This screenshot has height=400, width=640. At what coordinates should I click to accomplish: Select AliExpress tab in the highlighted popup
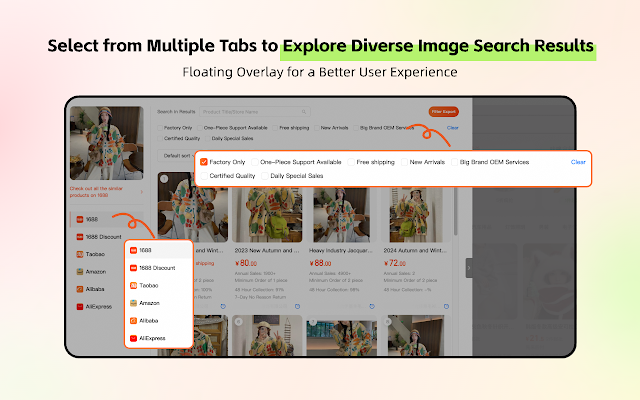[159, 338]
